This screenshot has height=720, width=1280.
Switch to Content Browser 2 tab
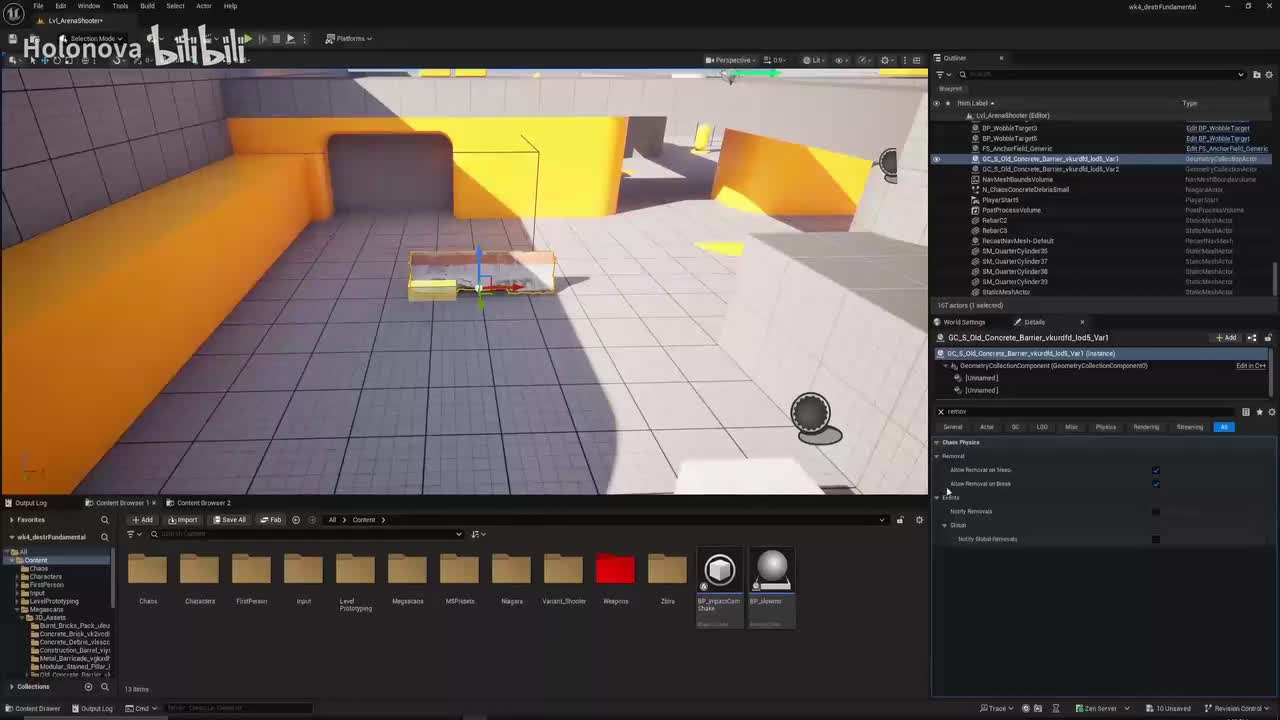(203, 503)
